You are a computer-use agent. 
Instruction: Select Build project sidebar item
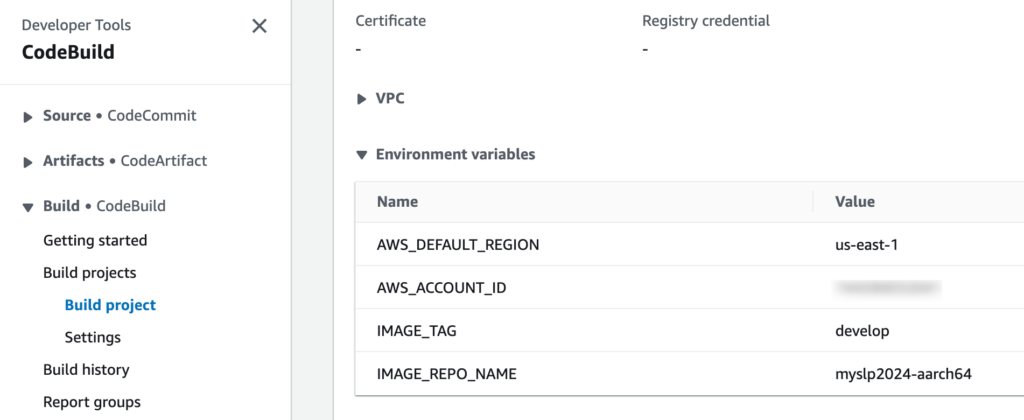pyautogui.click(x=110, y=305)
